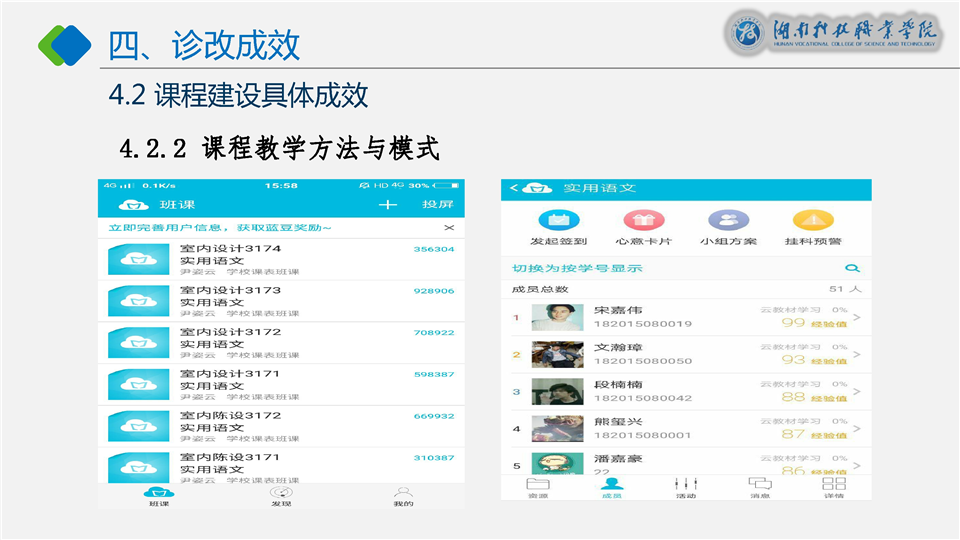Click the member search magnifier icon

coord(852,268)
